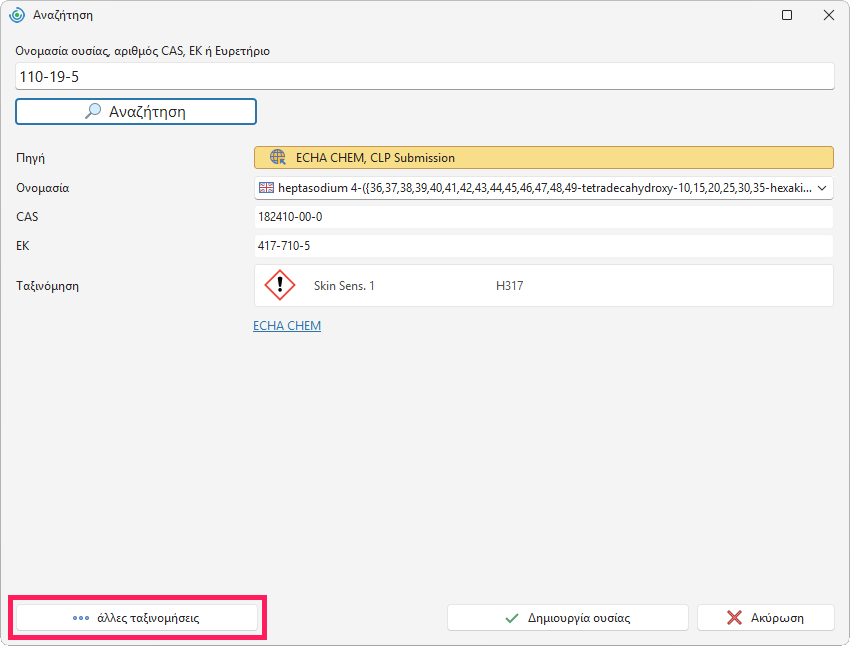The width and height of the screenshot is (850, 646).
Task: Click the Ακύρωση button
Action: pos(765,618)
